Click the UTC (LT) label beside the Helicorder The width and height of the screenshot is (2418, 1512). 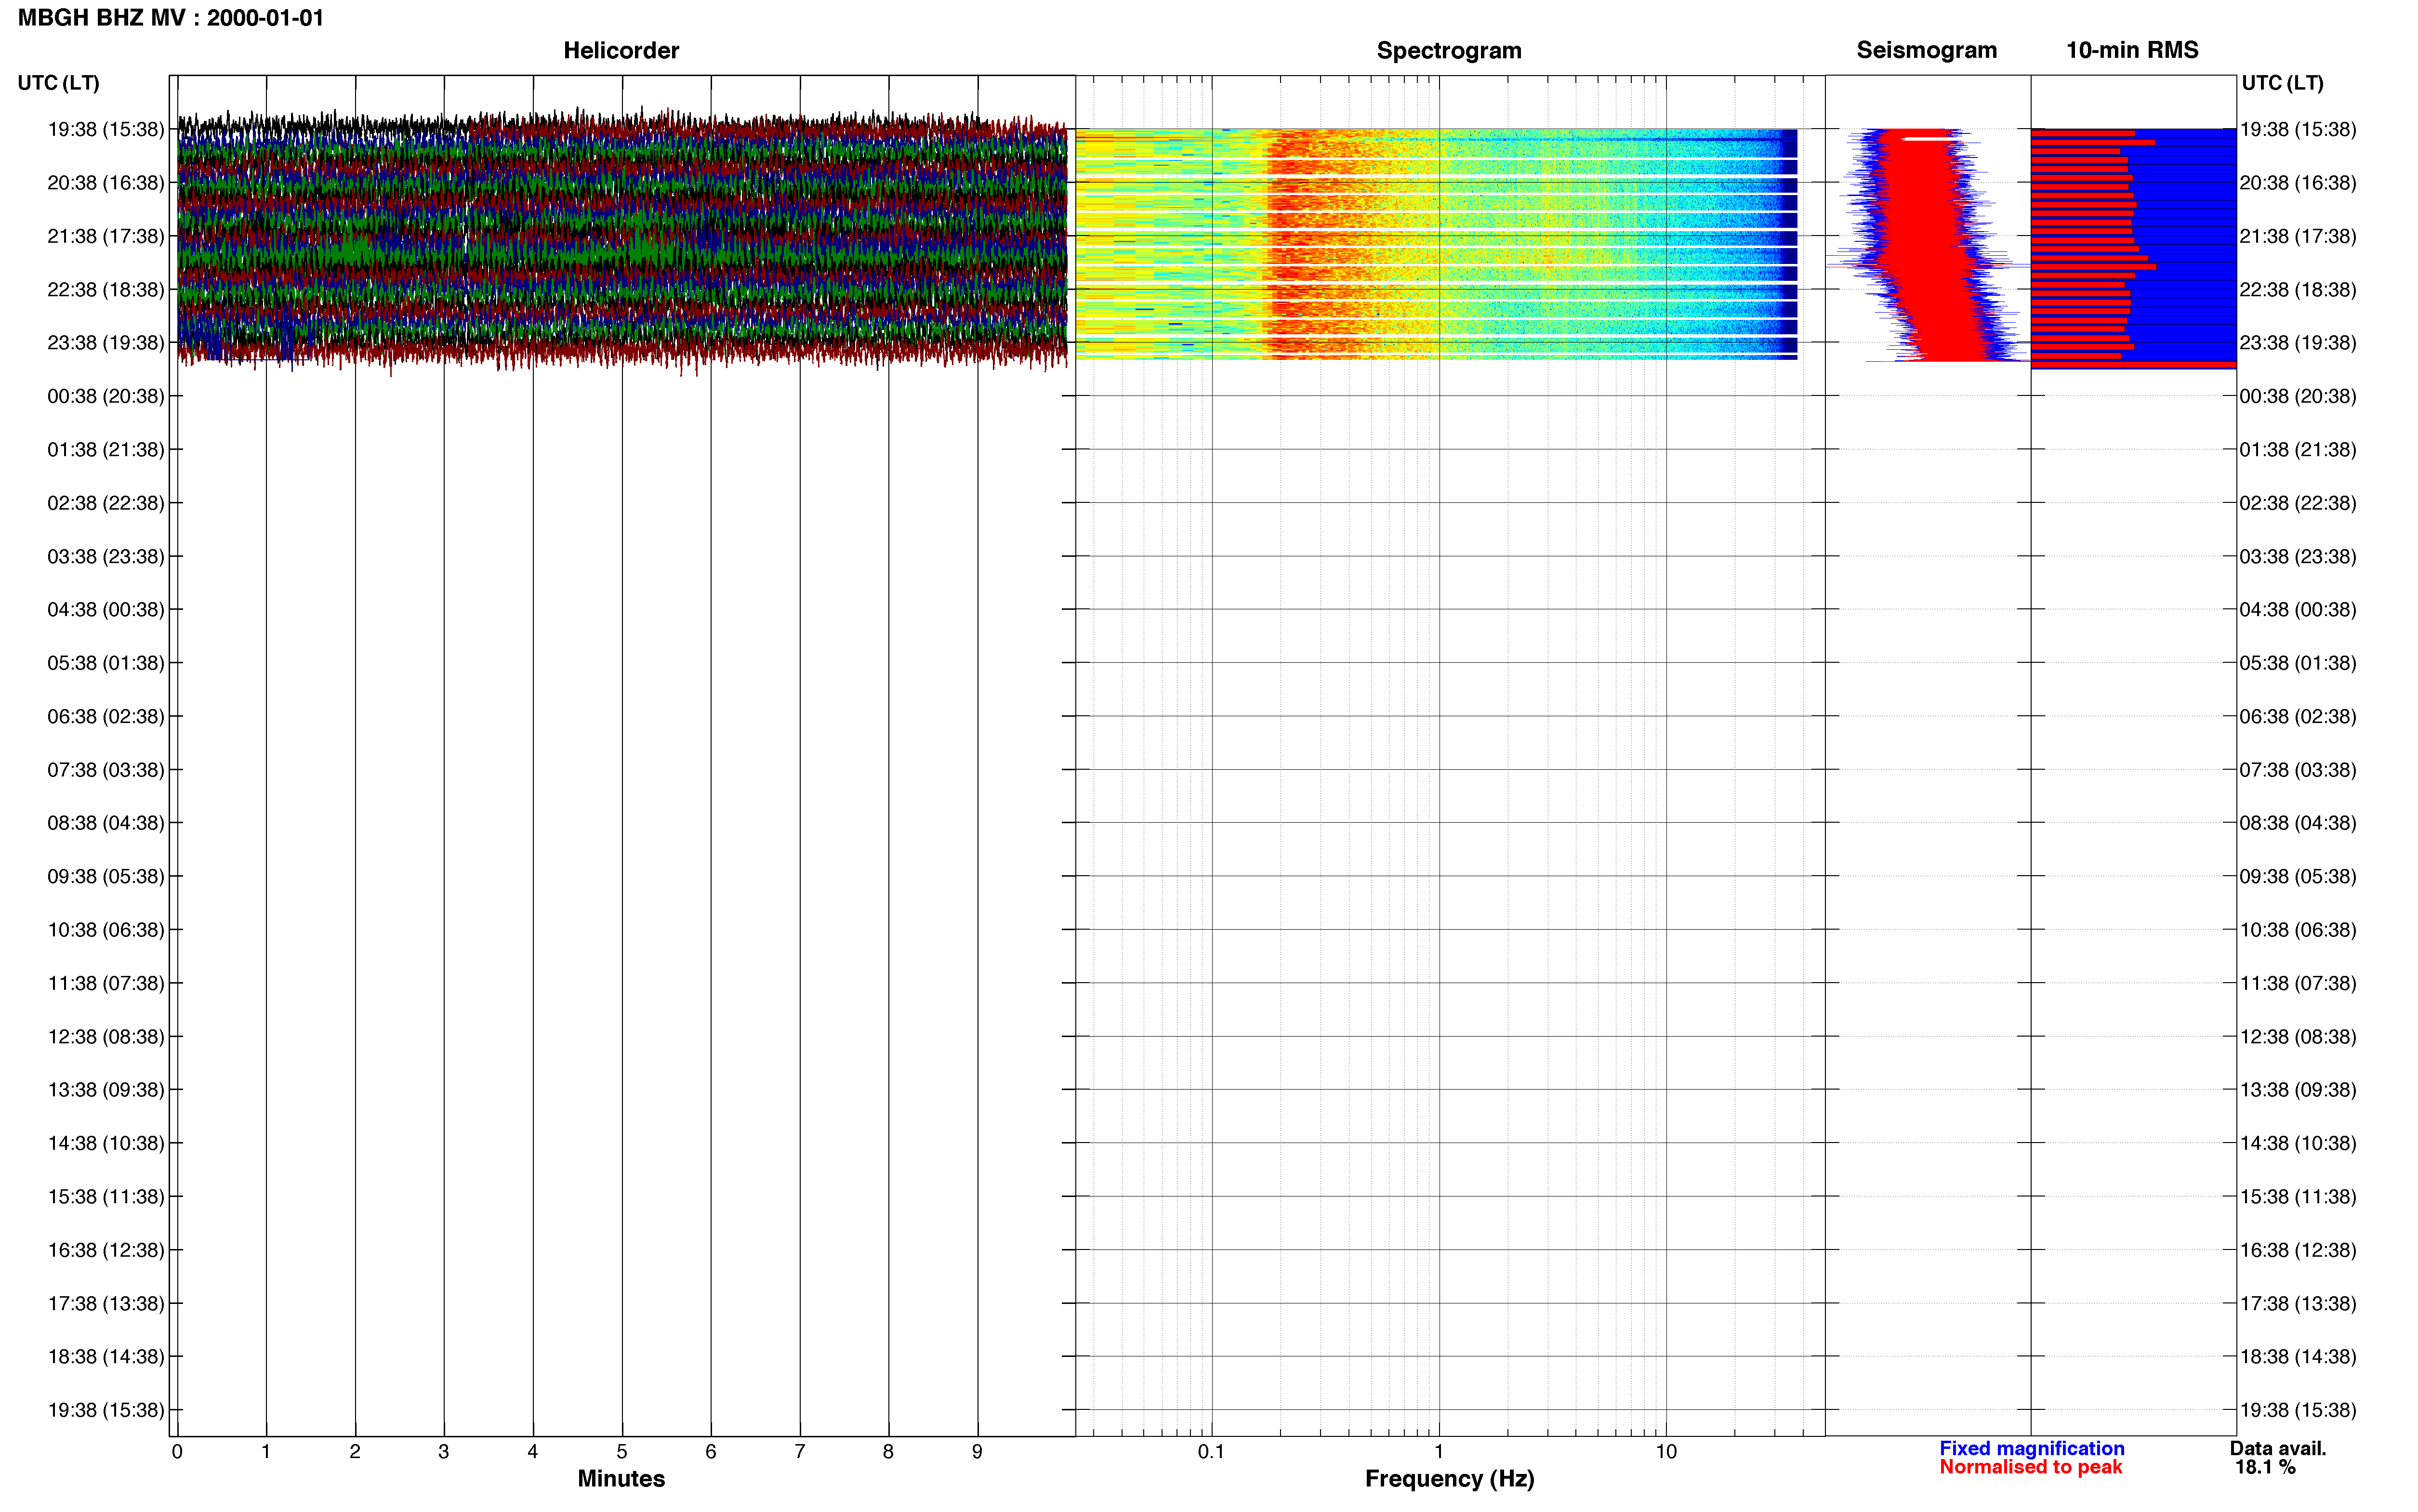pyautogui.click(x=59, y=83)
